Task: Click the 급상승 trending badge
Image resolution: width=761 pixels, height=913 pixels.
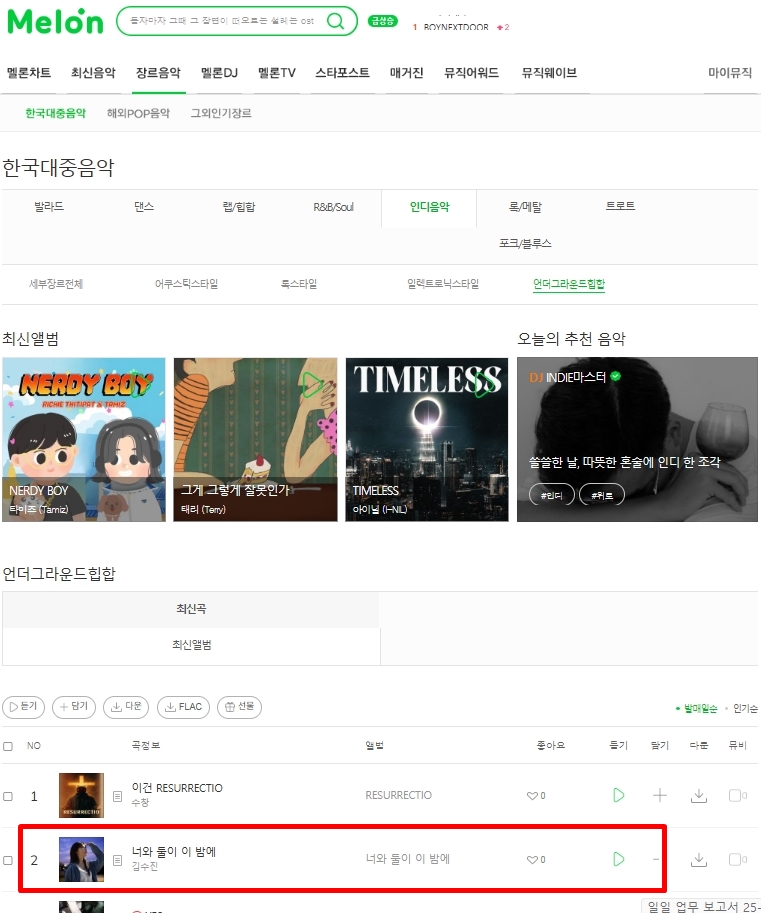Action: click(x=383, y=21)
